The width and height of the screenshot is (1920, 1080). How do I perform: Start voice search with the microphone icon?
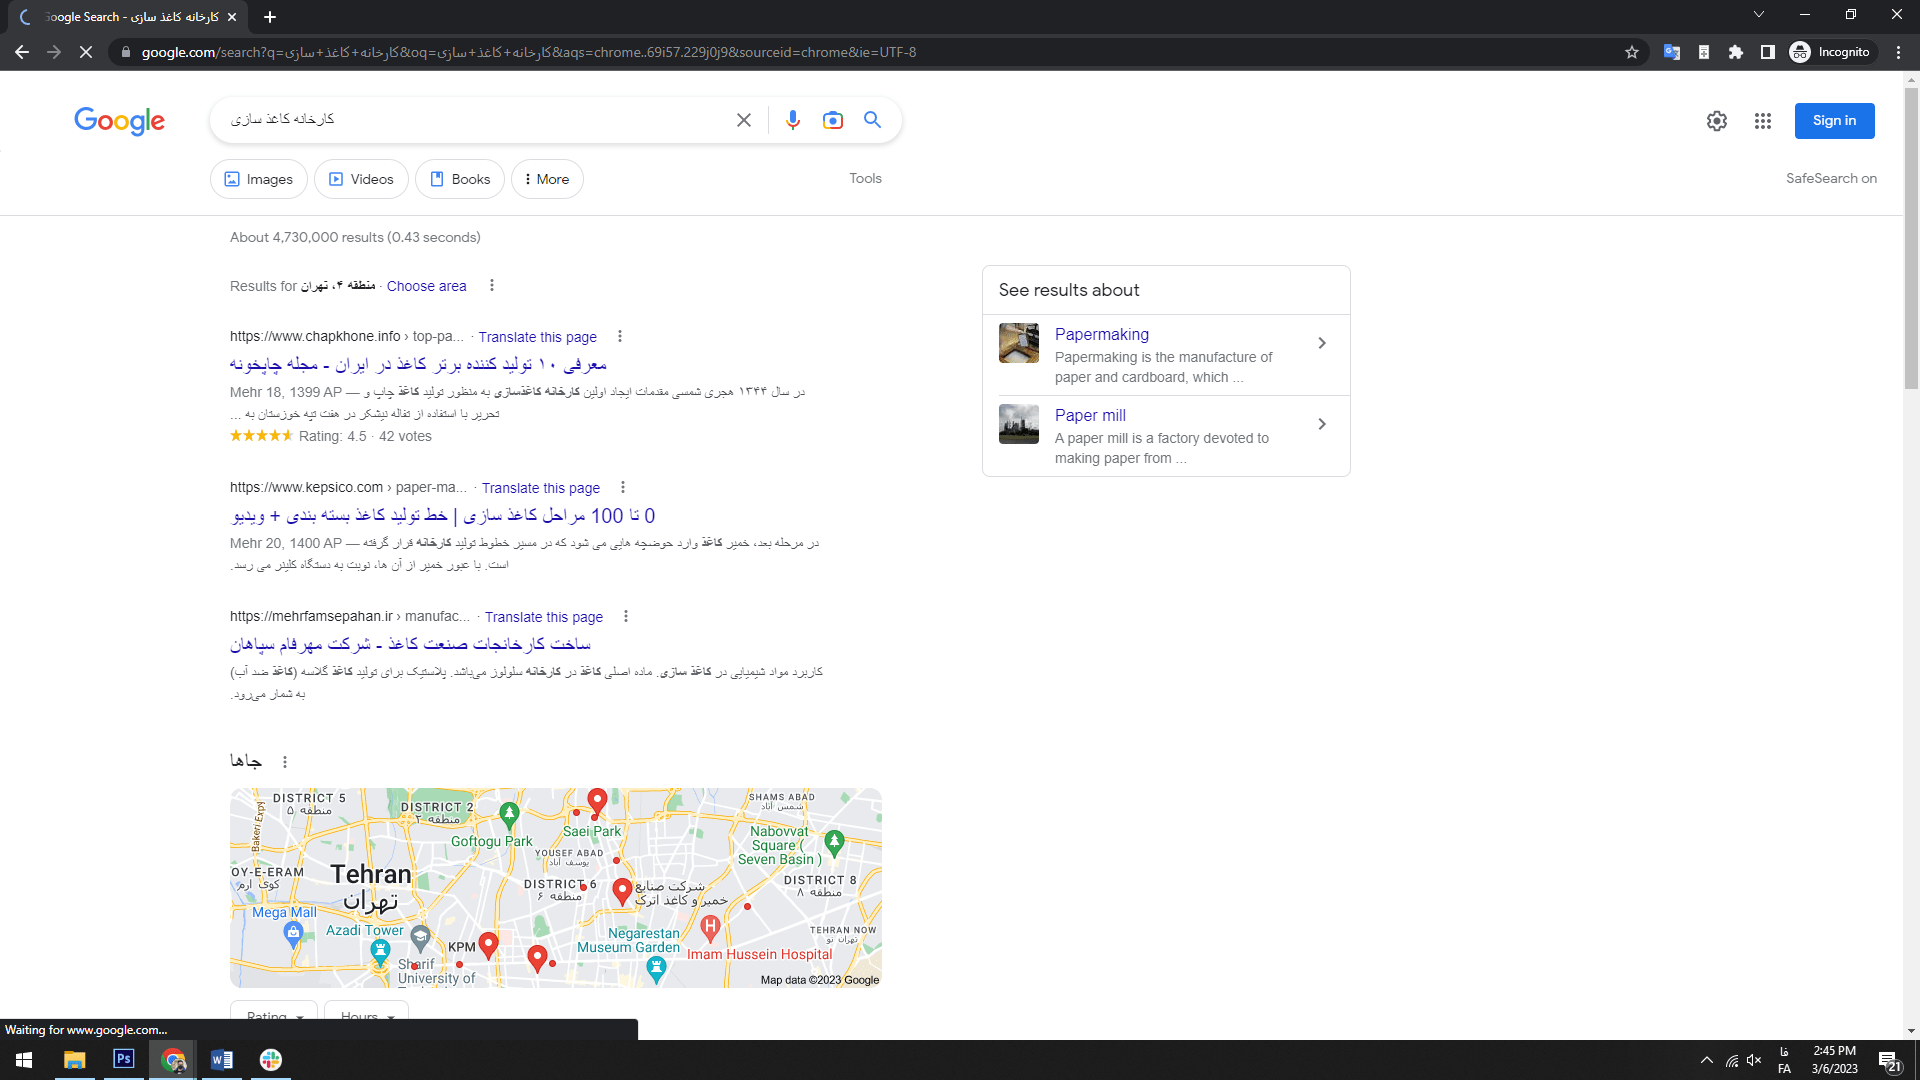tap(793, 120)
